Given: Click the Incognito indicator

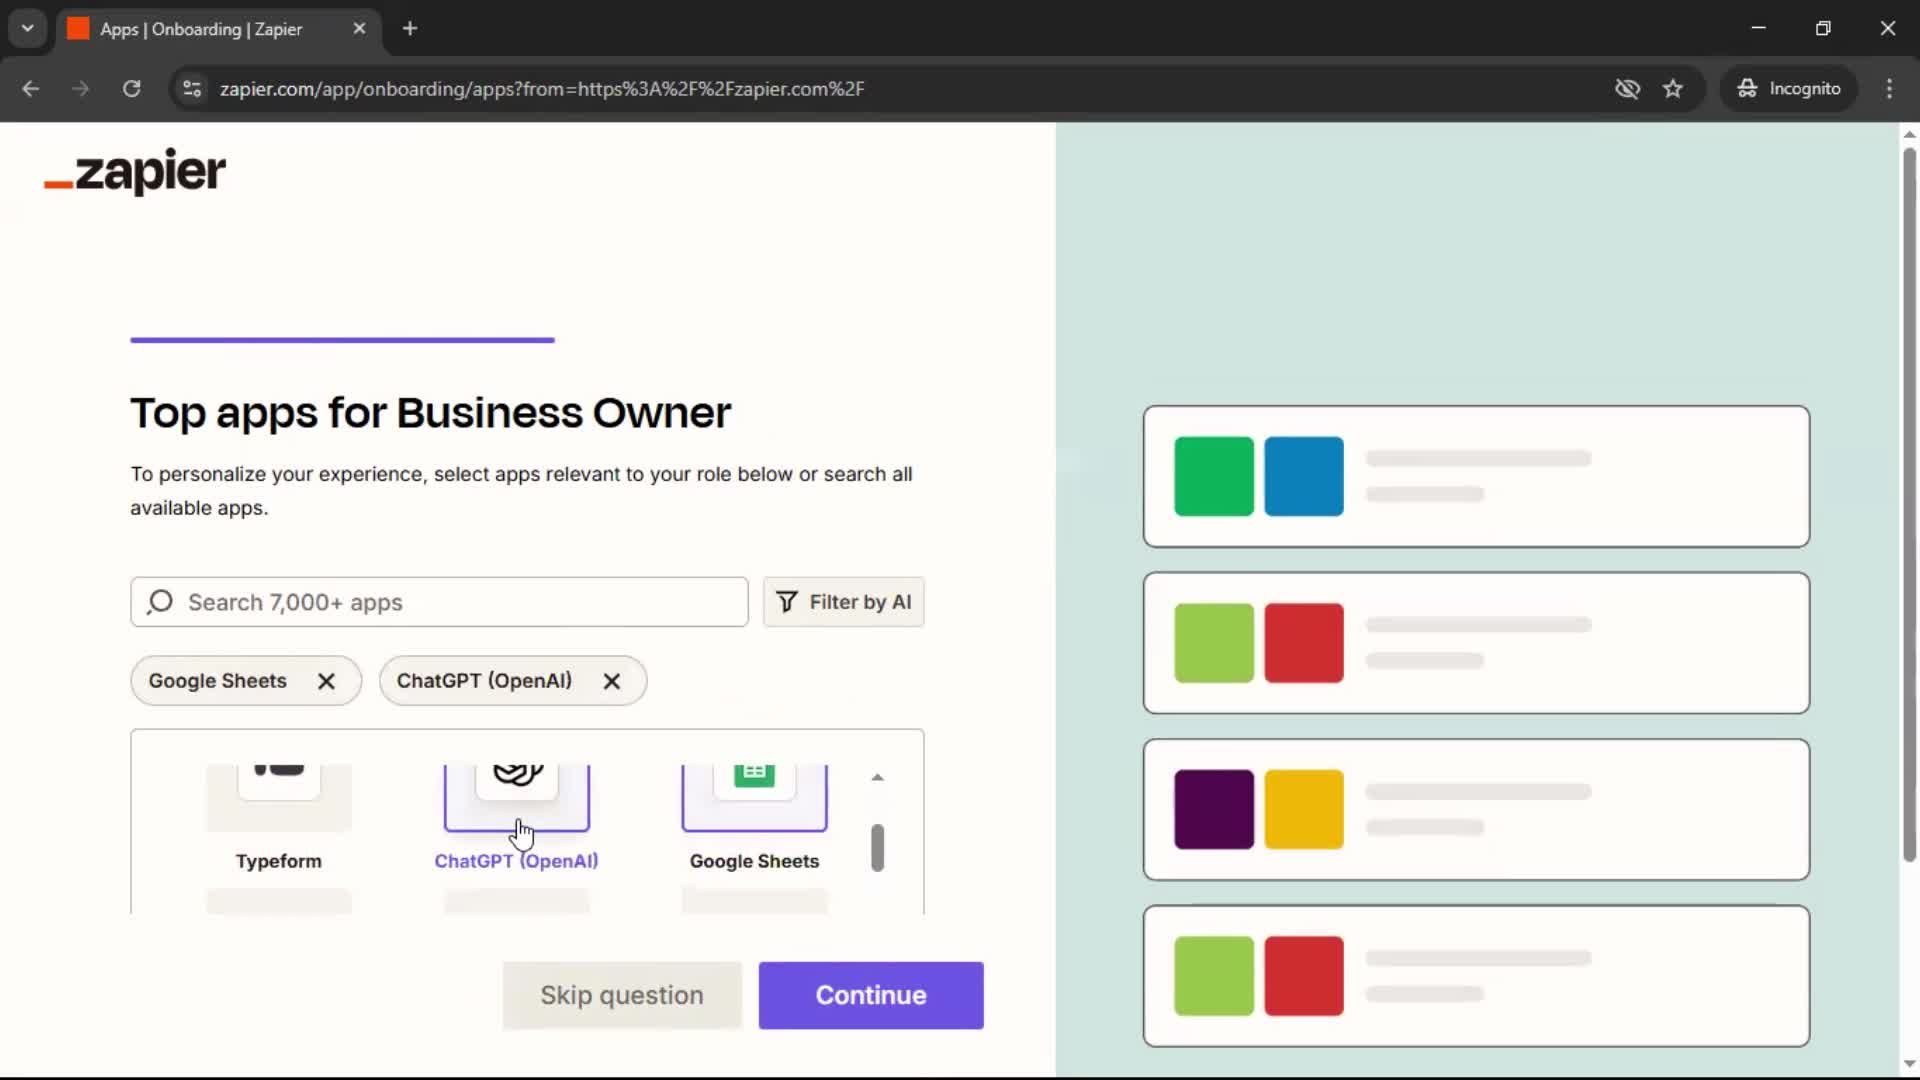Looking at the screenshot, I should (x=1789, y=88).
